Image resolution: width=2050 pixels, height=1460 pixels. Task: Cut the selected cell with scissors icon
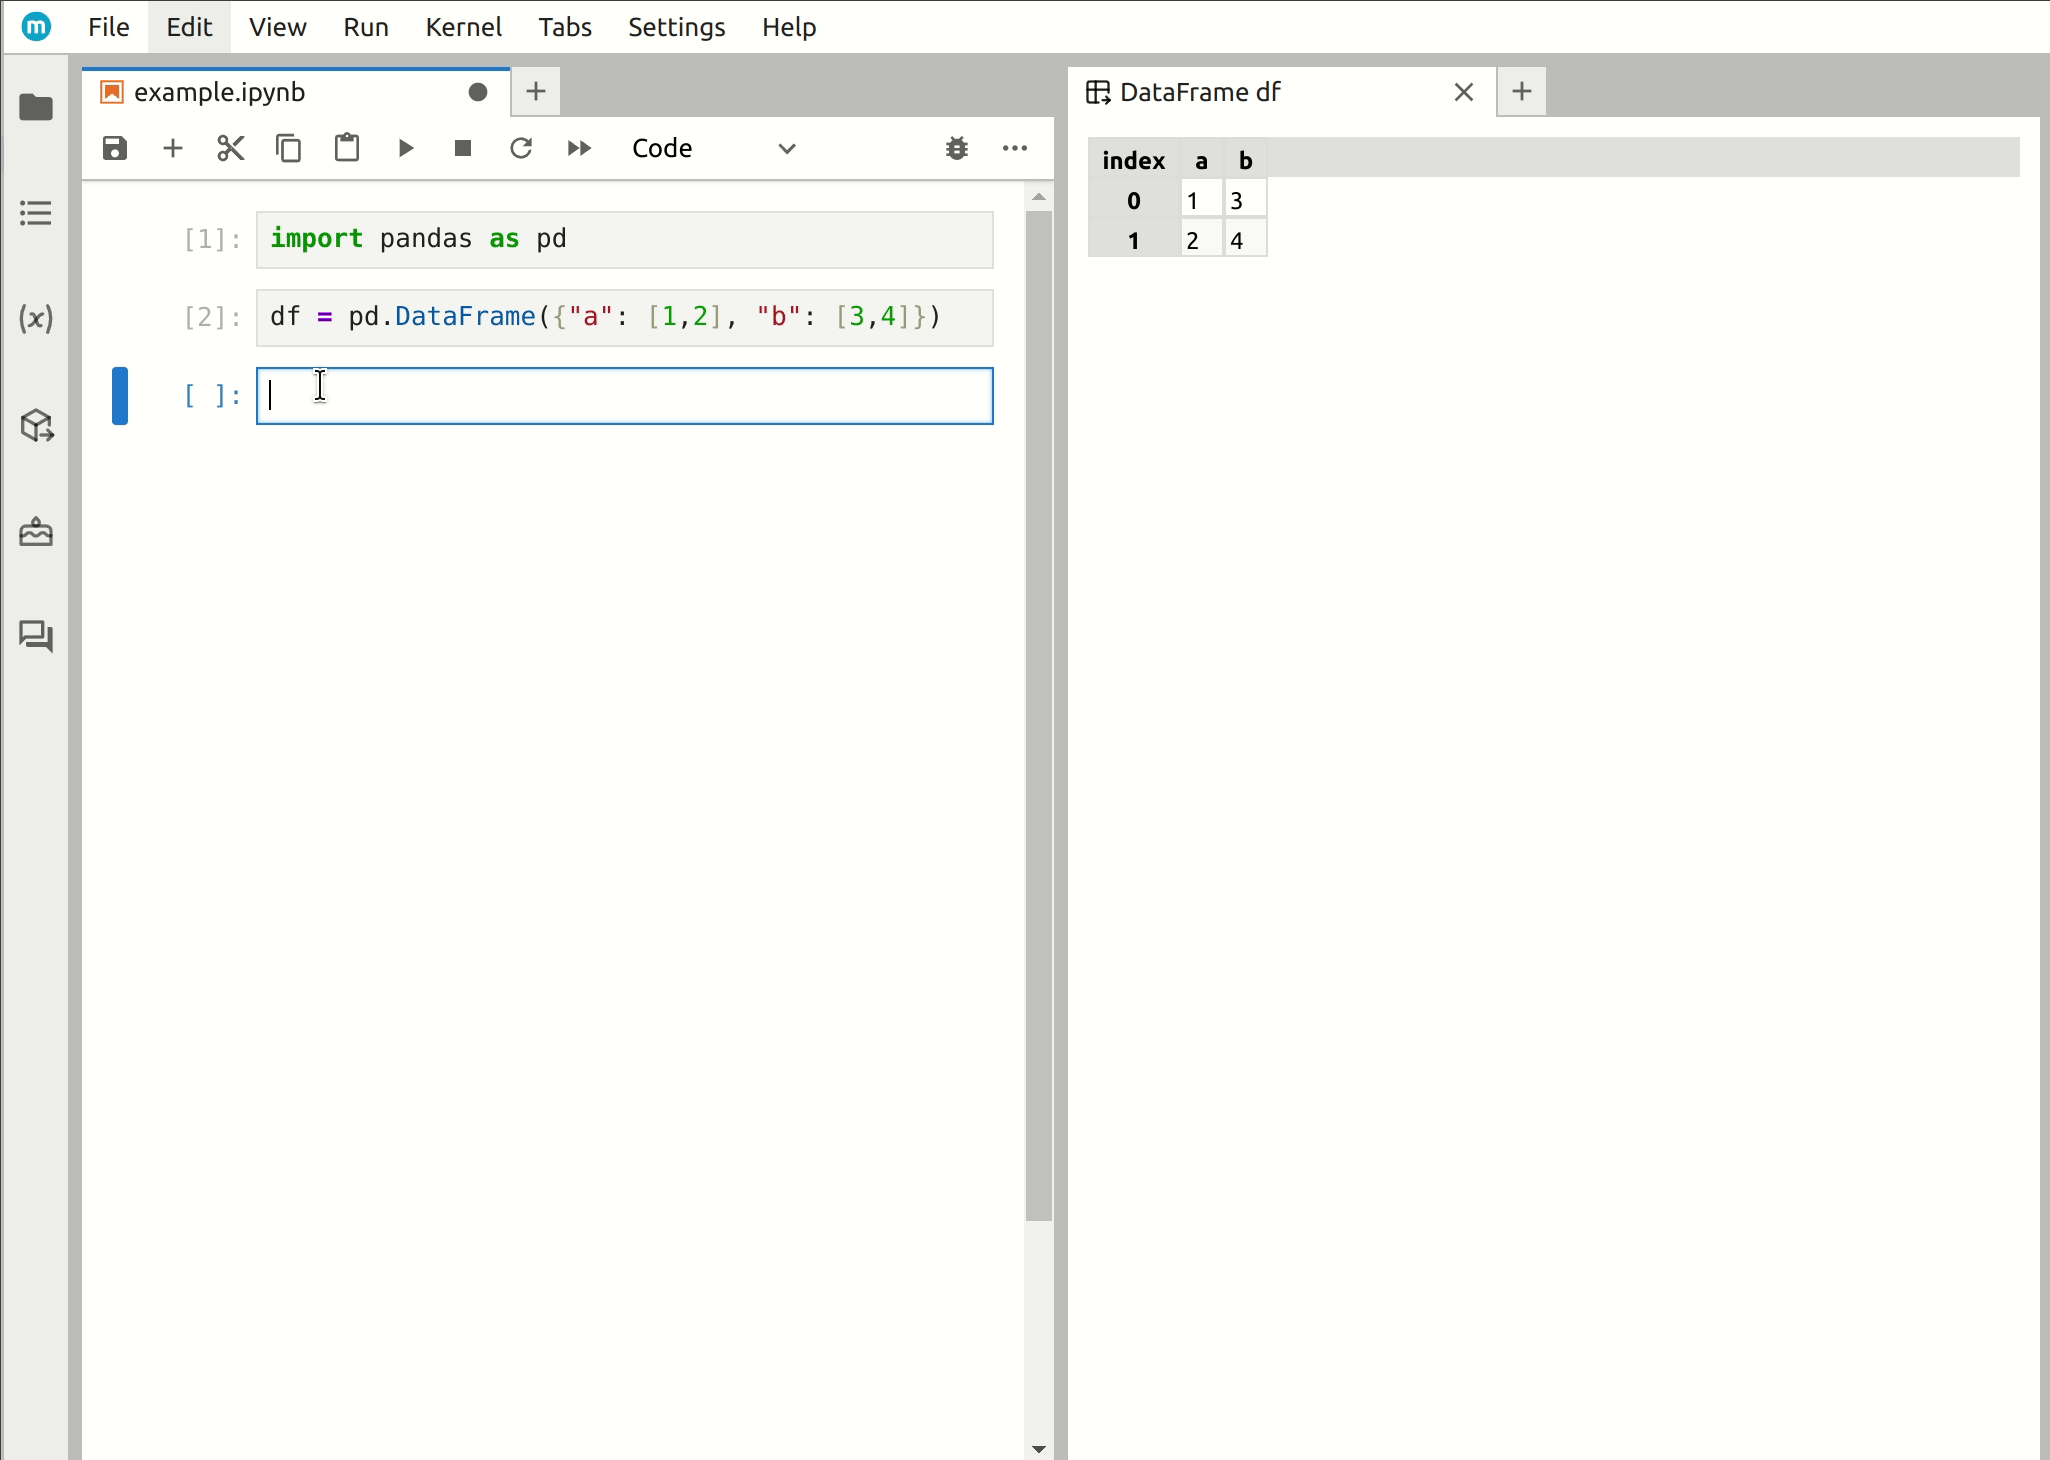[x=229, y=148]
